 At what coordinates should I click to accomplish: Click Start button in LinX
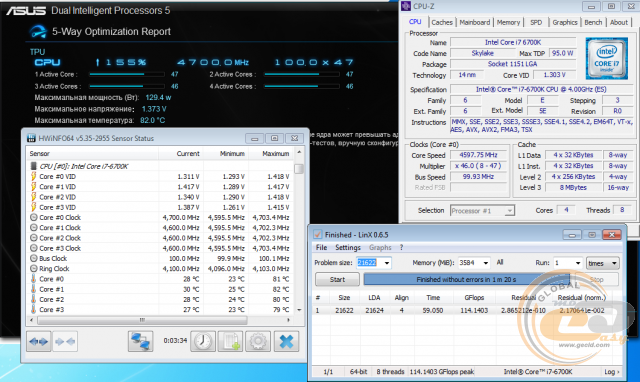pyautogui.click(x=337, y=280)
